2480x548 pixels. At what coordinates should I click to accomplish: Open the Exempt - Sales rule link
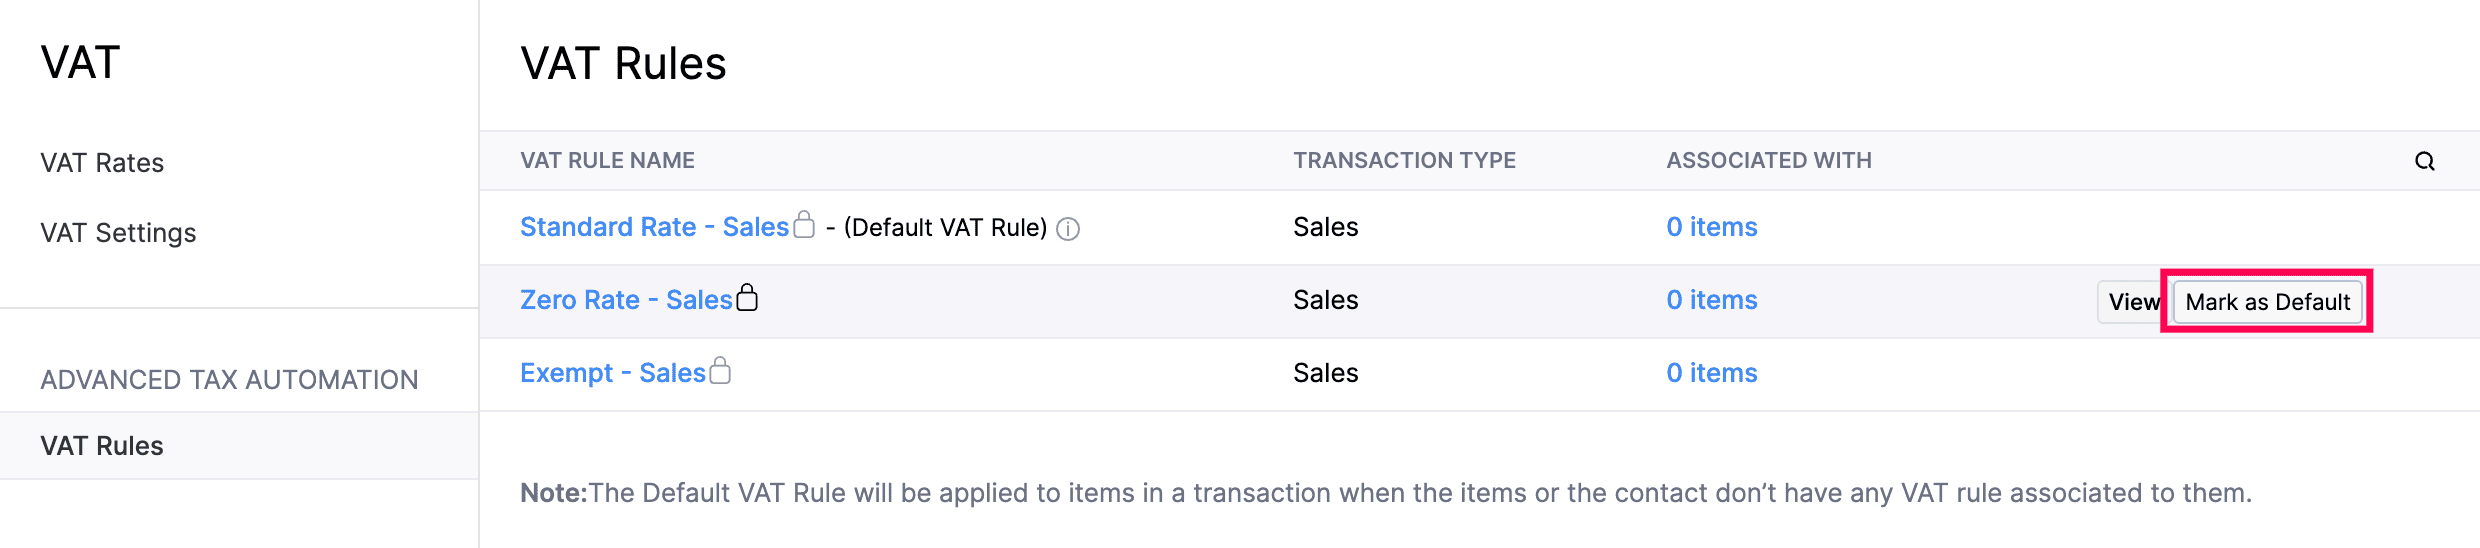(612, 373)
